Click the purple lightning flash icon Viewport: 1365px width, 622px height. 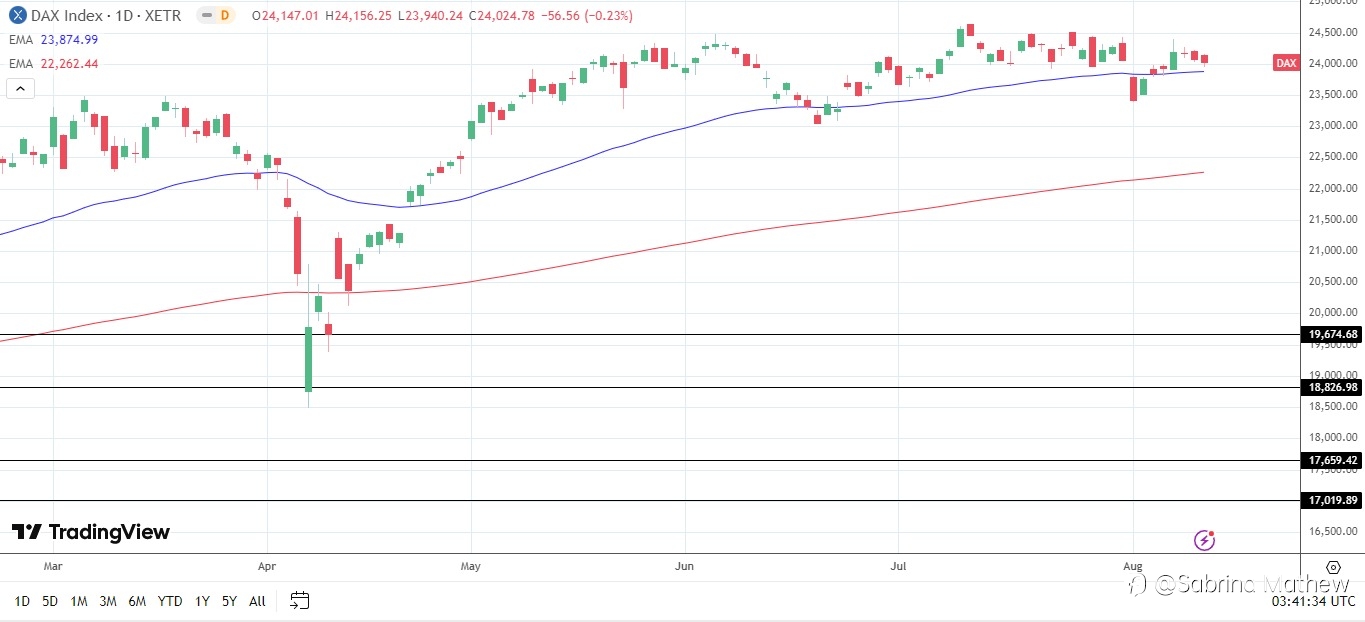tap(1205, 540)
